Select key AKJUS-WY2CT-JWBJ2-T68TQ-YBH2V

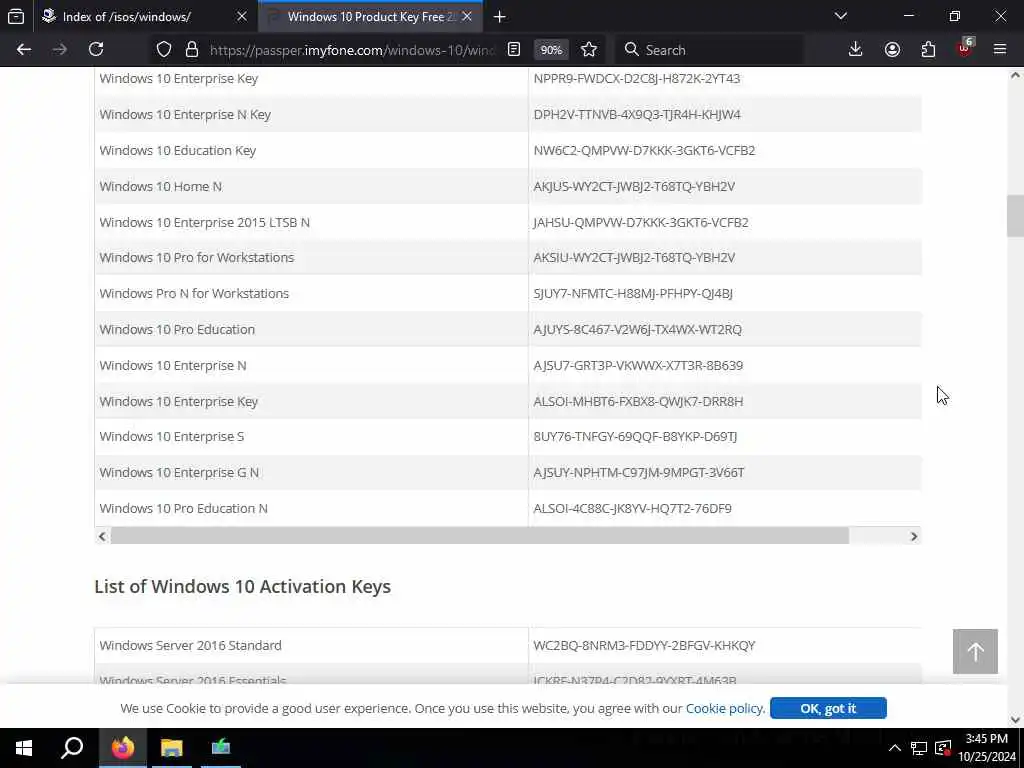click(634, 186)
